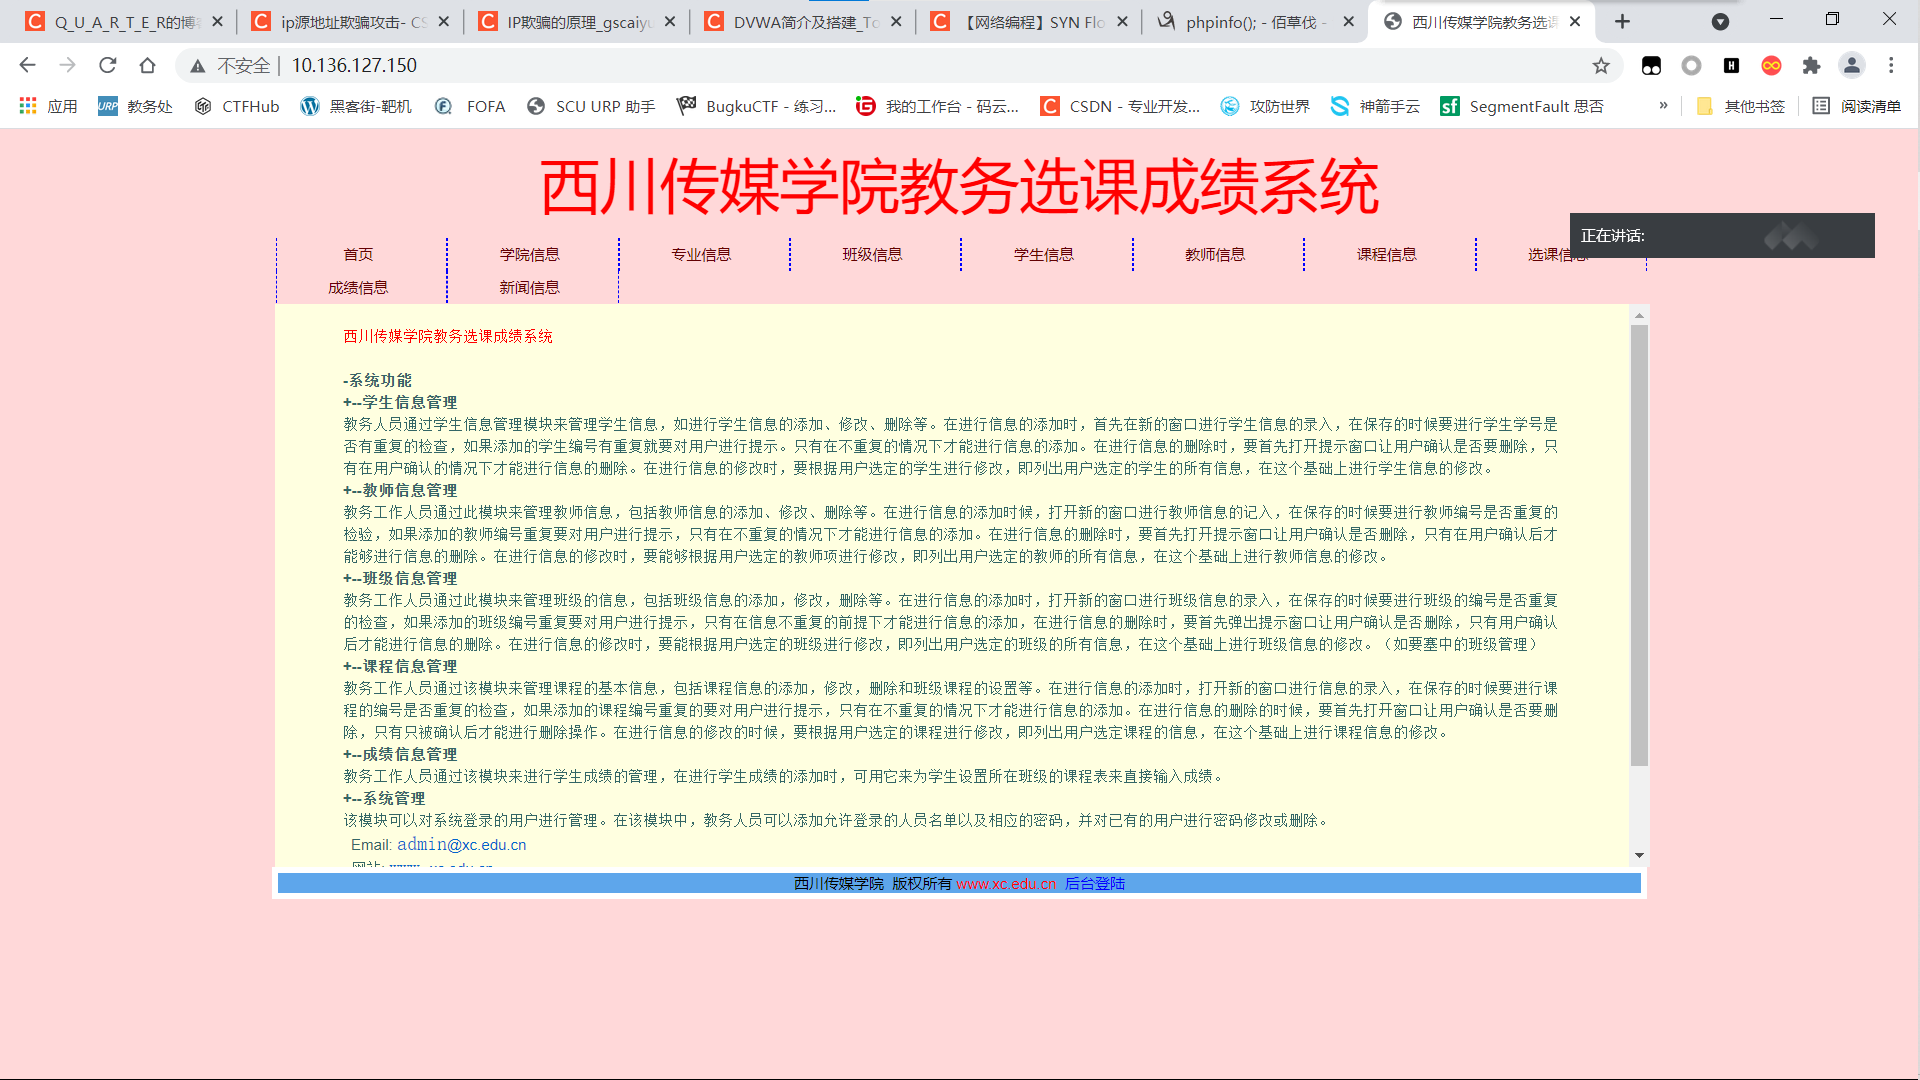Open the 我的工作台 - 码云 bookmark

pyautogui.click(x=937, y=106)
